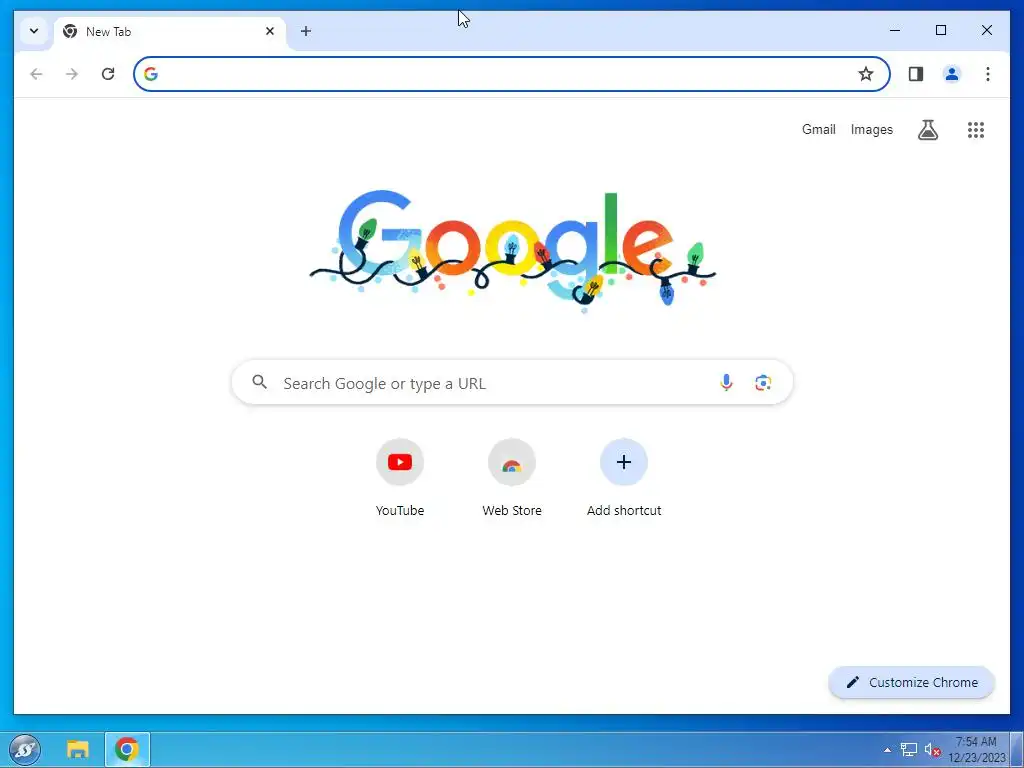The image size is (1024, 768).
Task: Click the forward navigation arrow
Action: pos(72,74)
